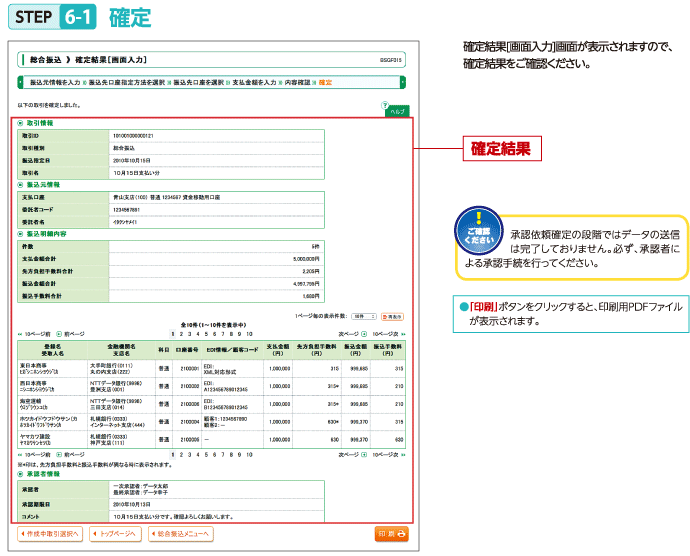Screen dimensions: 690x556
Task: Select page 7 in bottom pagination
Action: [x=223, y=455]
